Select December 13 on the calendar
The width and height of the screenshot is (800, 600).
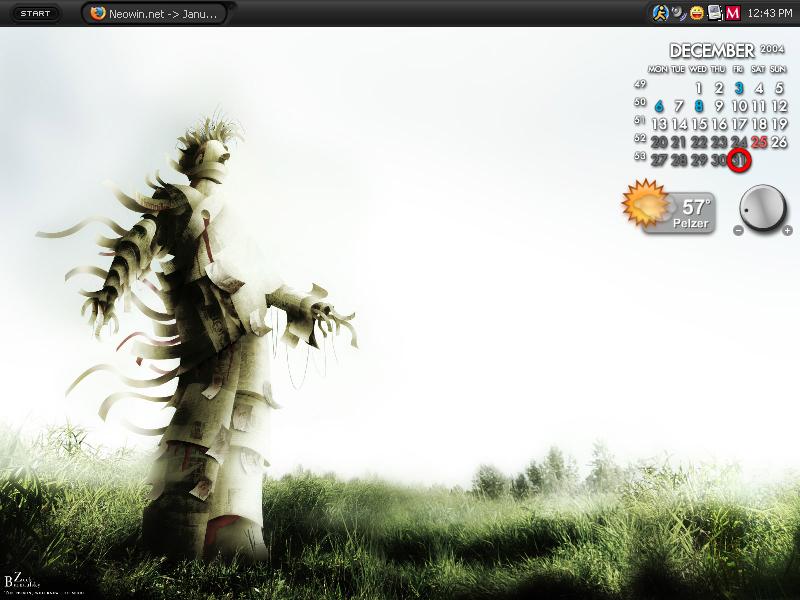(x=659, y=124)
